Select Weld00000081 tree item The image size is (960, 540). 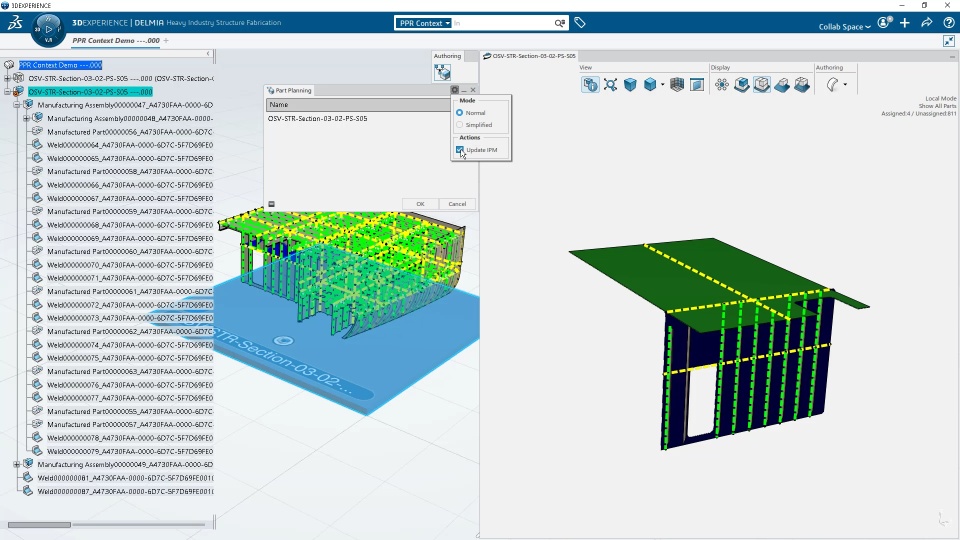126,478
